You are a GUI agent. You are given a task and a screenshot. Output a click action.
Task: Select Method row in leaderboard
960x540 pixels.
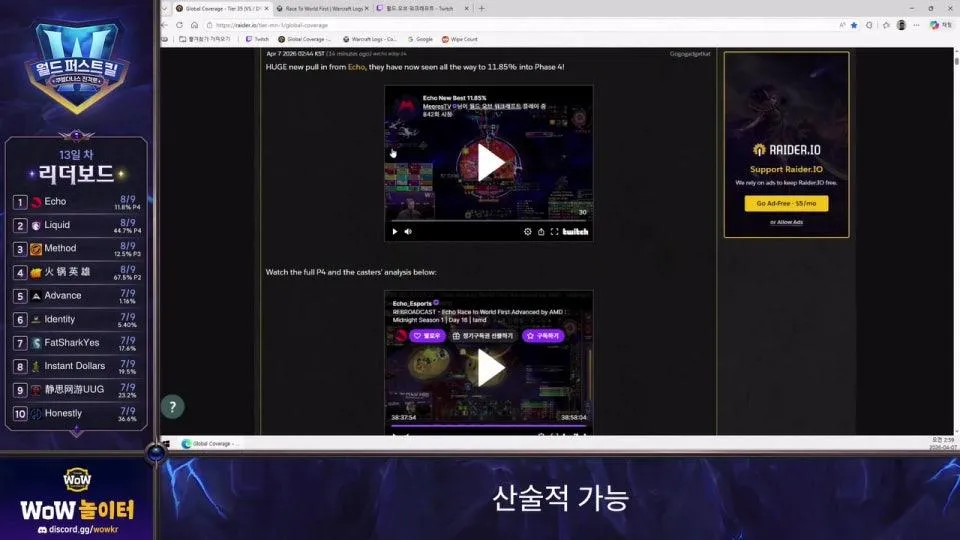point(77,249)
